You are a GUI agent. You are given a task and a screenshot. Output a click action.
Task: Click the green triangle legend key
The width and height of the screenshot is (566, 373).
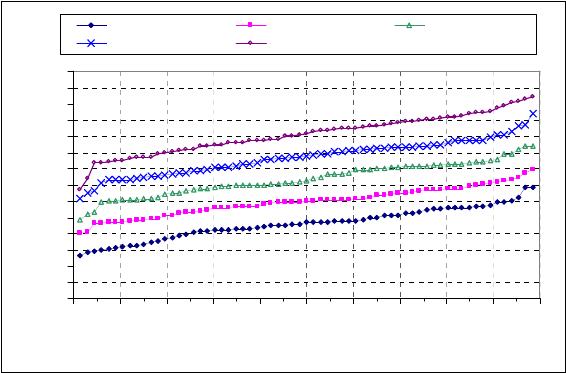point(409,25)
